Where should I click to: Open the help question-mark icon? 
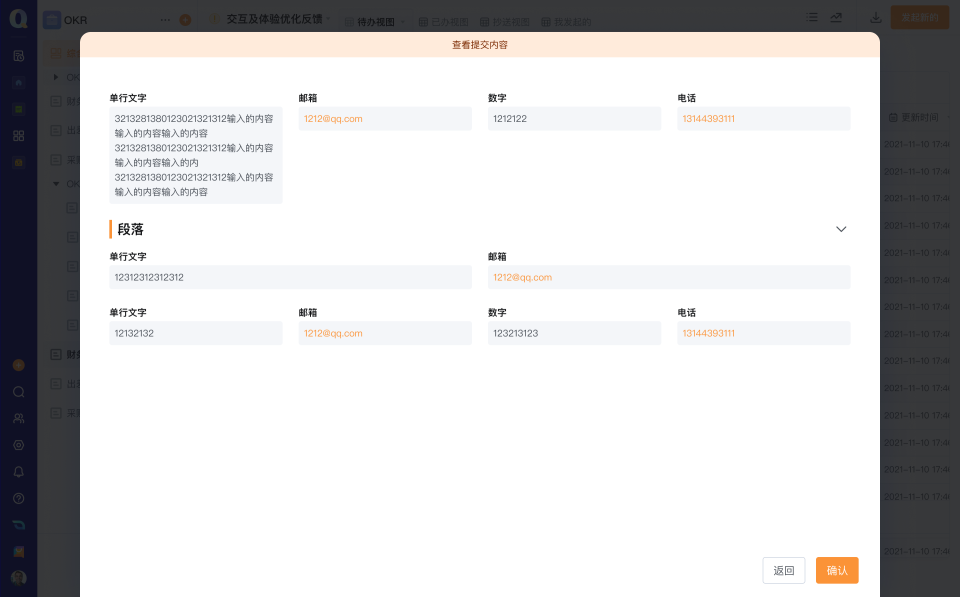point(18,498)
